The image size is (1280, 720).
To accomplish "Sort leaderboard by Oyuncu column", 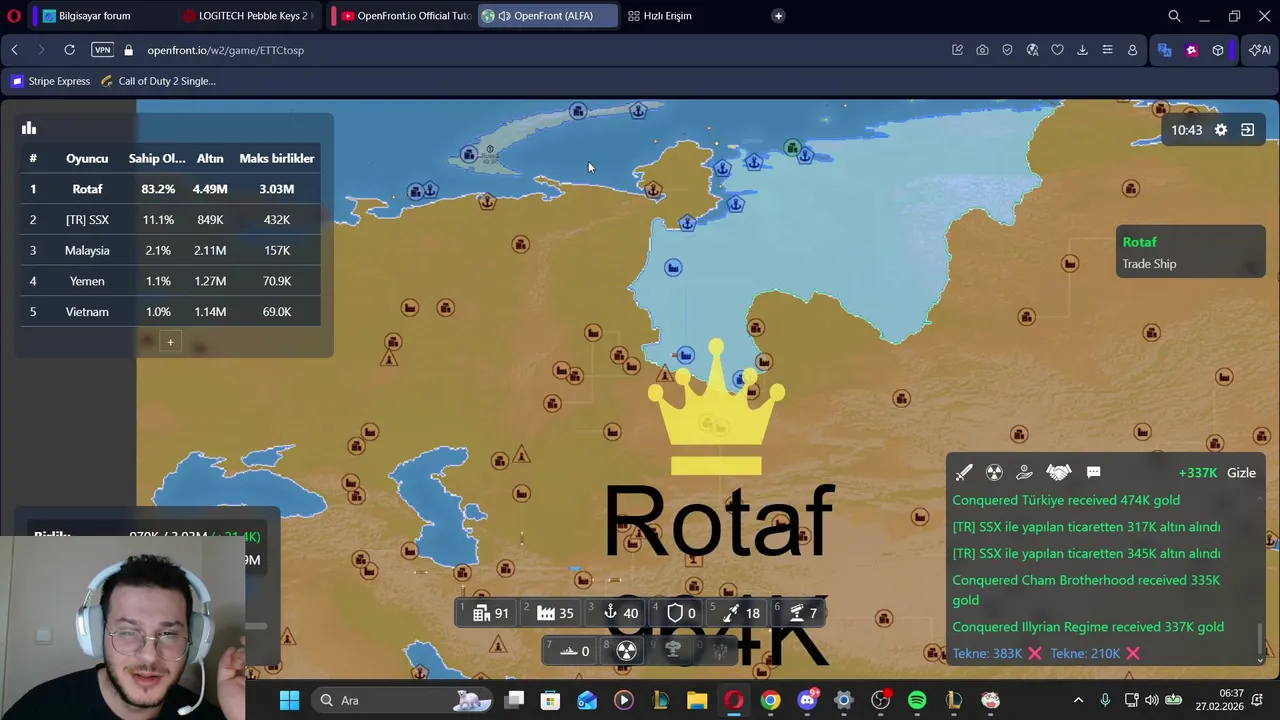I will point(87,158).
